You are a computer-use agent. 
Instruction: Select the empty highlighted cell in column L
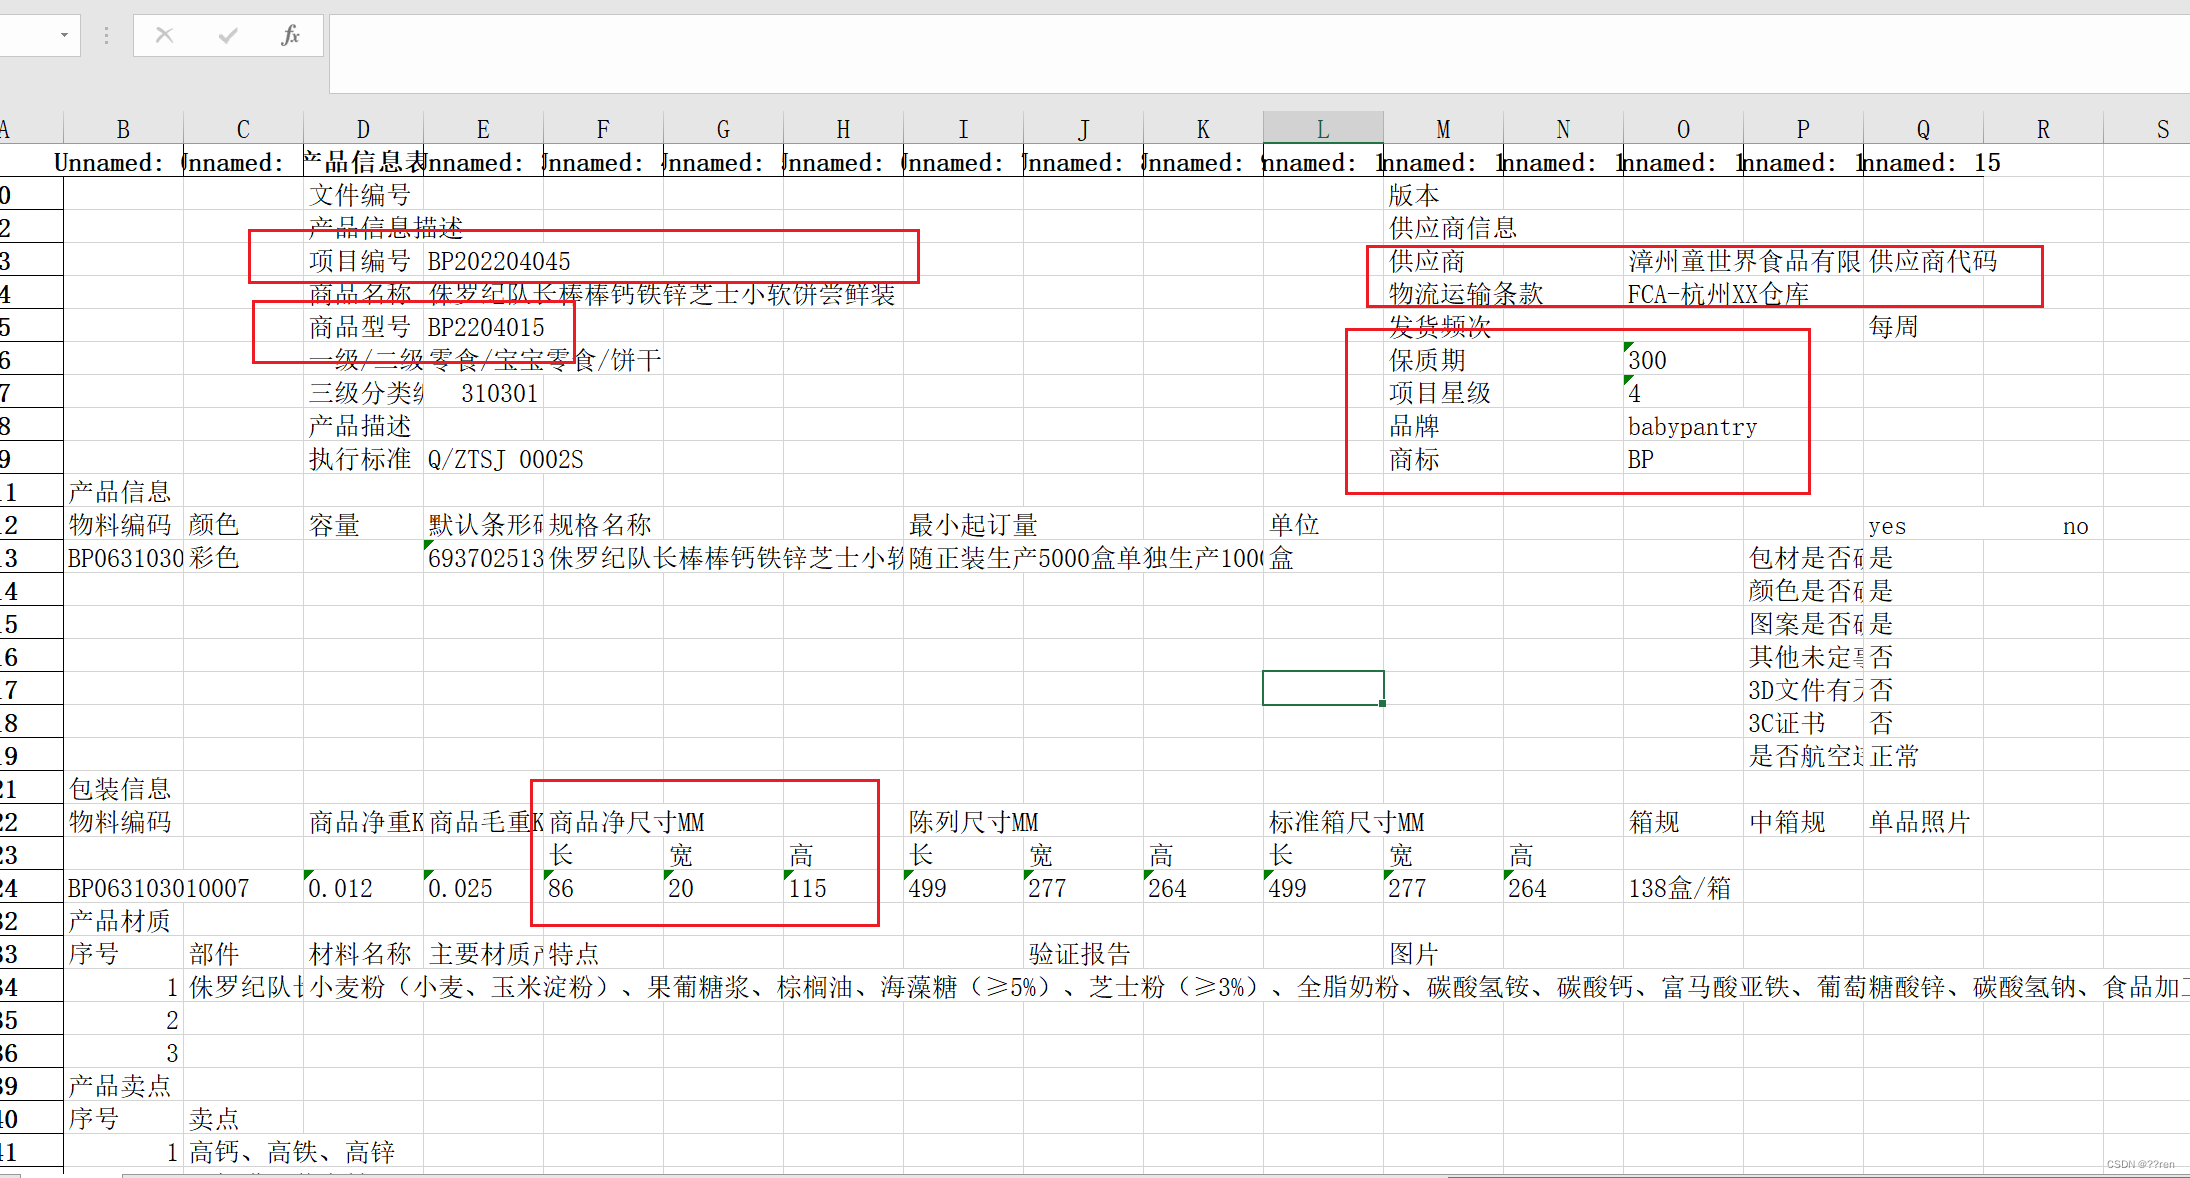(1322, 687)
